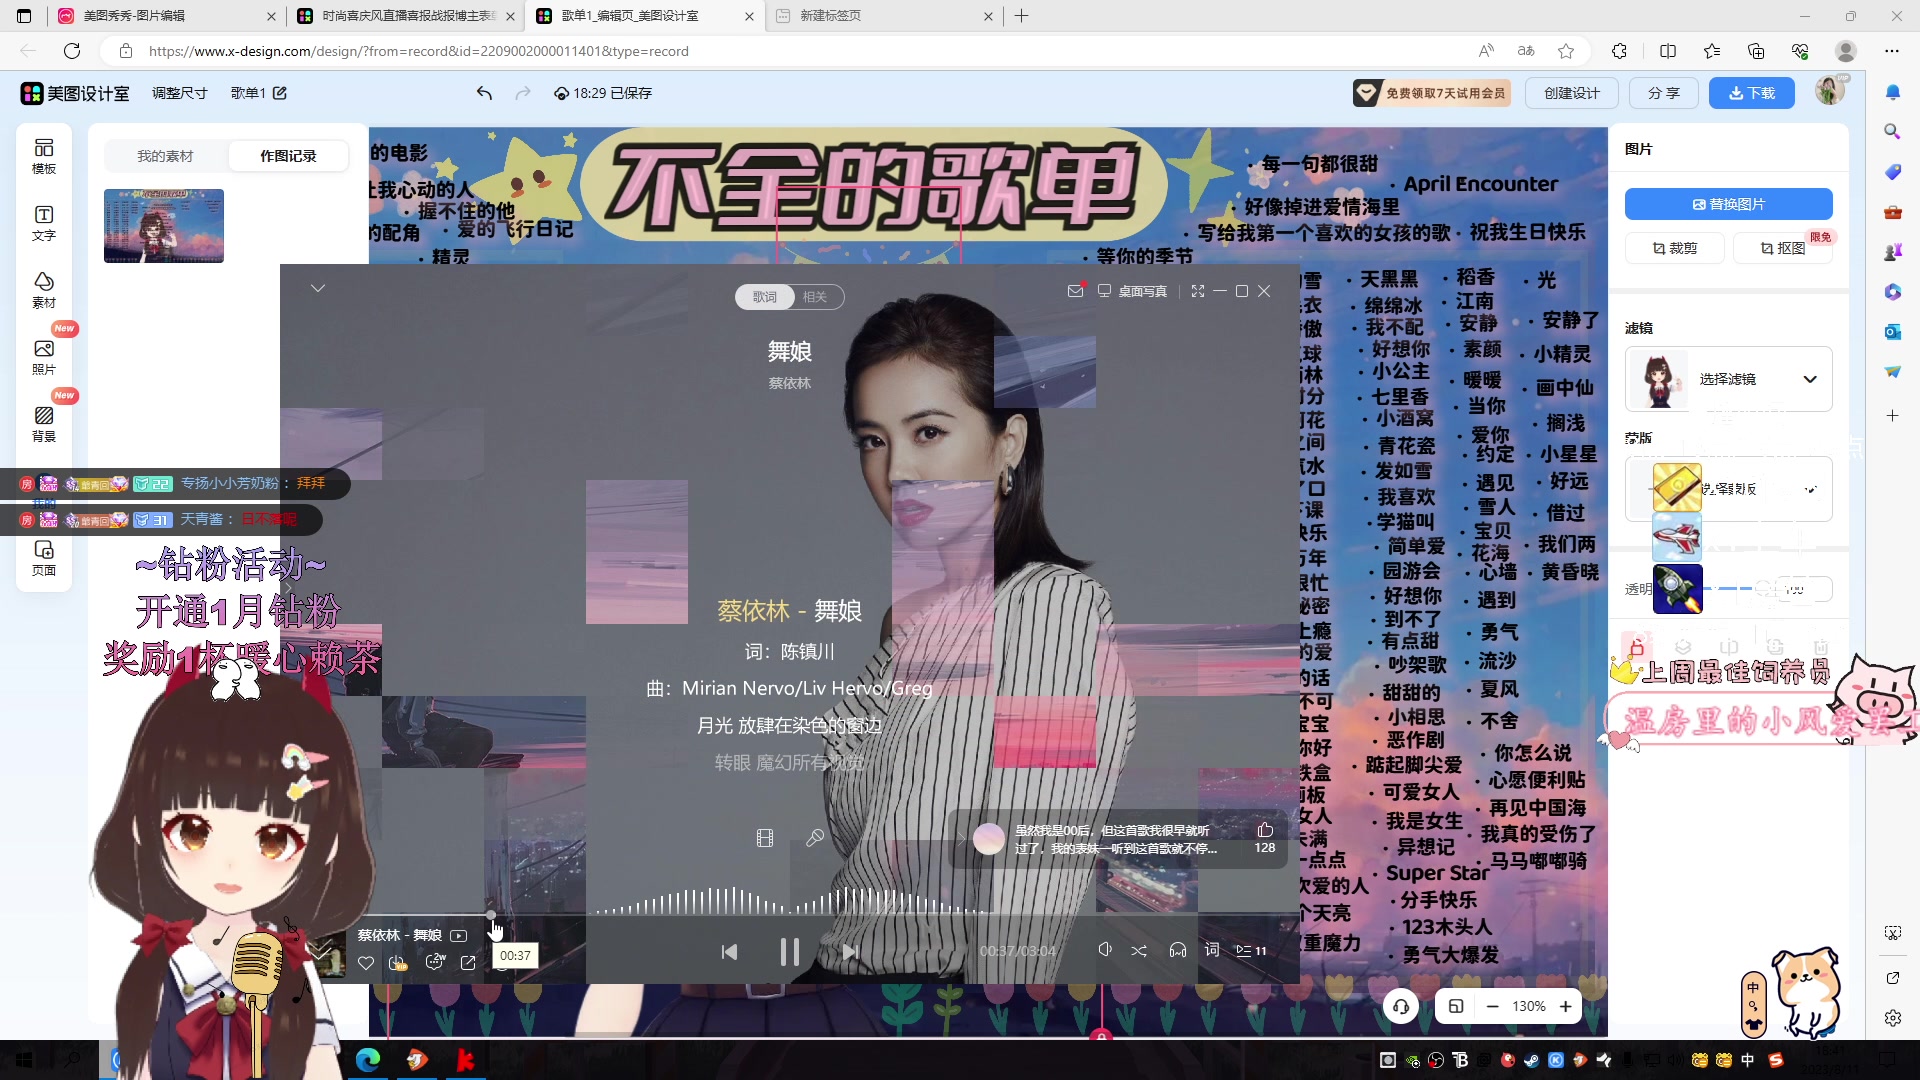Open the 照片 photos panel in sidebar
Screen dimensions: 1920x1080
pos(44,358)
